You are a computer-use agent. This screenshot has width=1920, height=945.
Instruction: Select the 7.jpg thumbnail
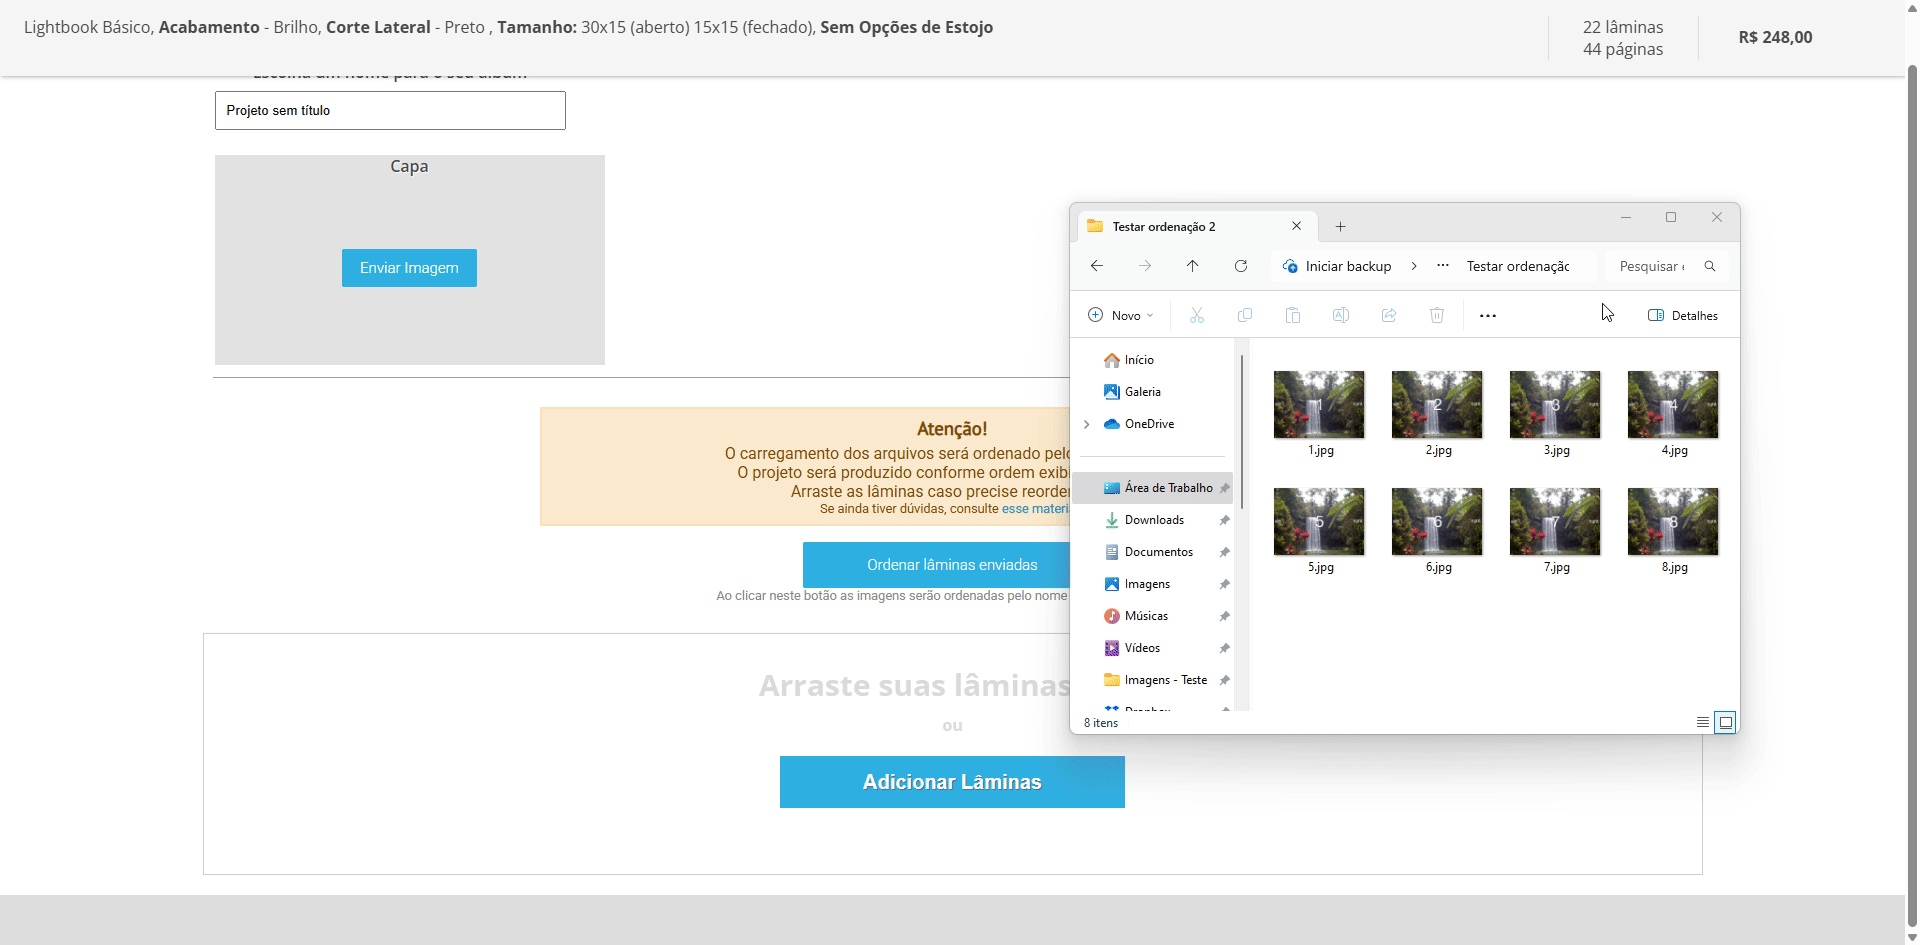(x=1555, y=522)
